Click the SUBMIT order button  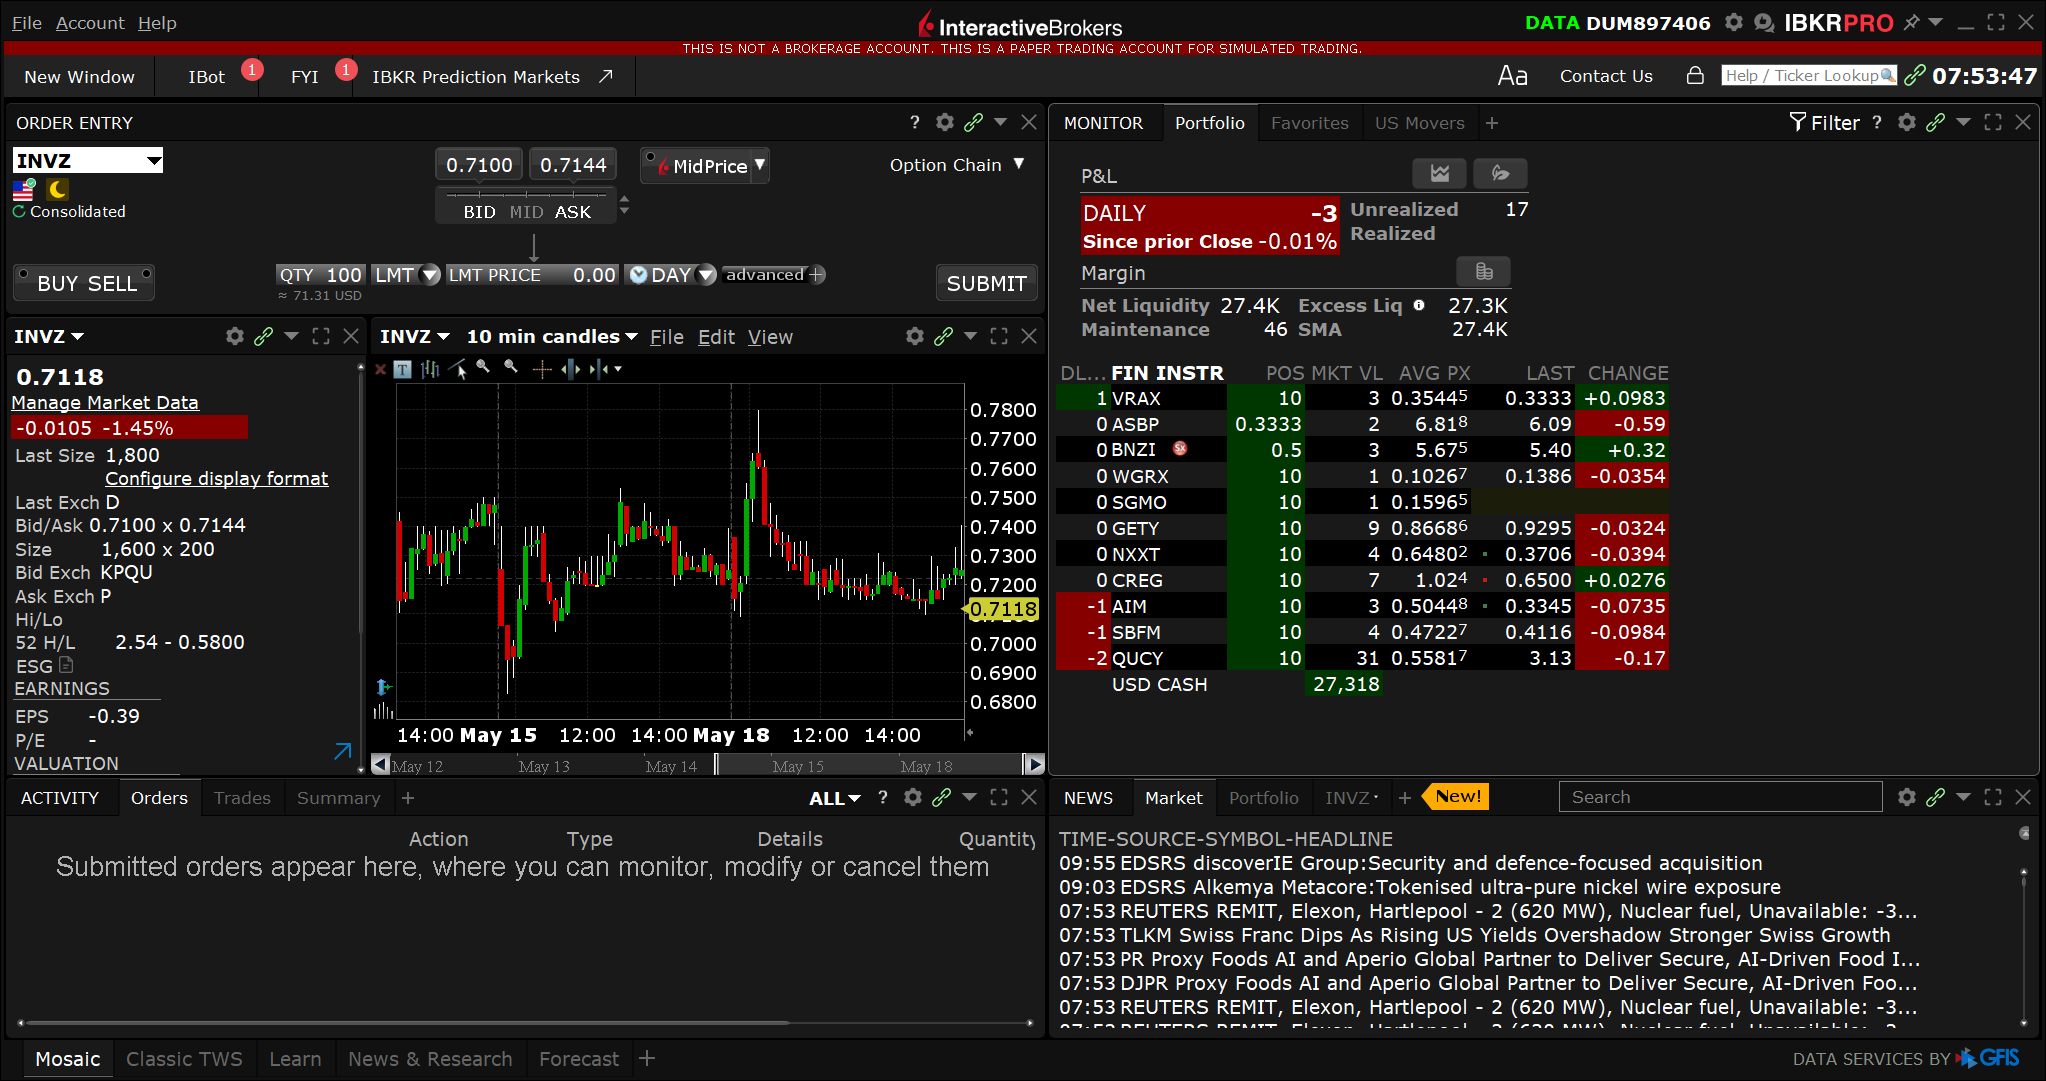point(986,283)
